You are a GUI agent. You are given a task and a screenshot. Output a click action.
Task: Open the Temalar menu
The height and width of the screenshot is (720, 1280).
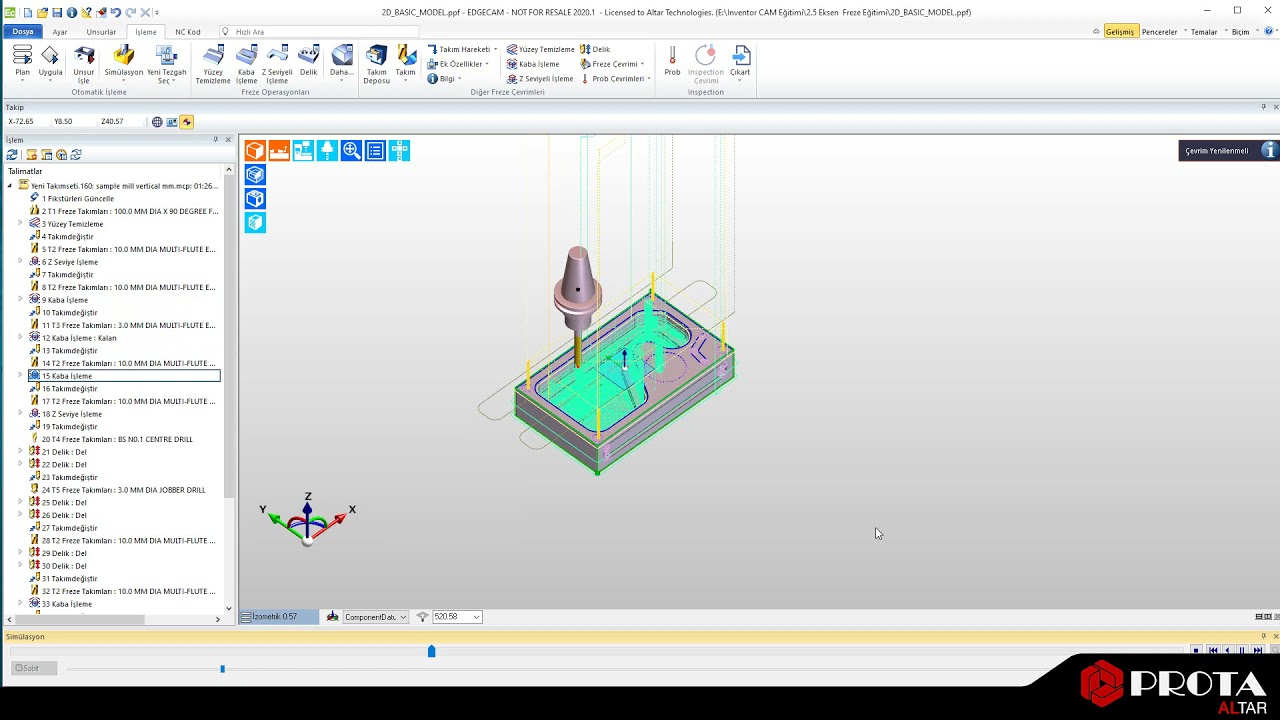1204,32
